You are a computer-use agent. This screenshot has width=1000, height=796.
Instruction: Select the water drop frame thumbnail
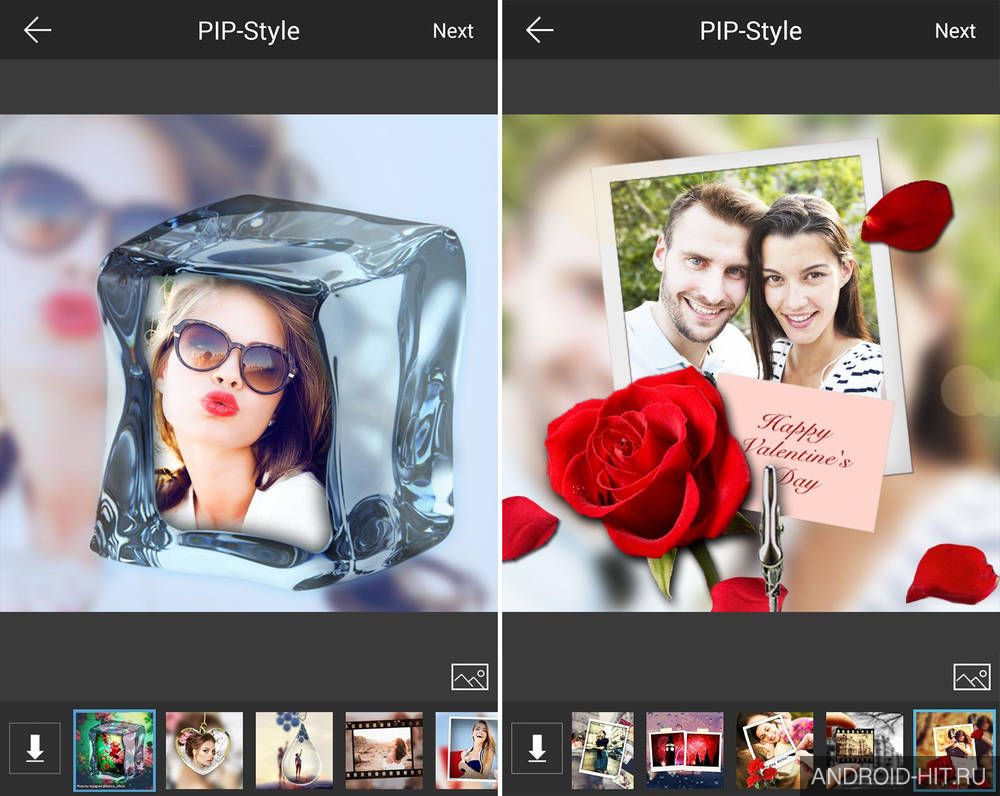click(294, 751)
